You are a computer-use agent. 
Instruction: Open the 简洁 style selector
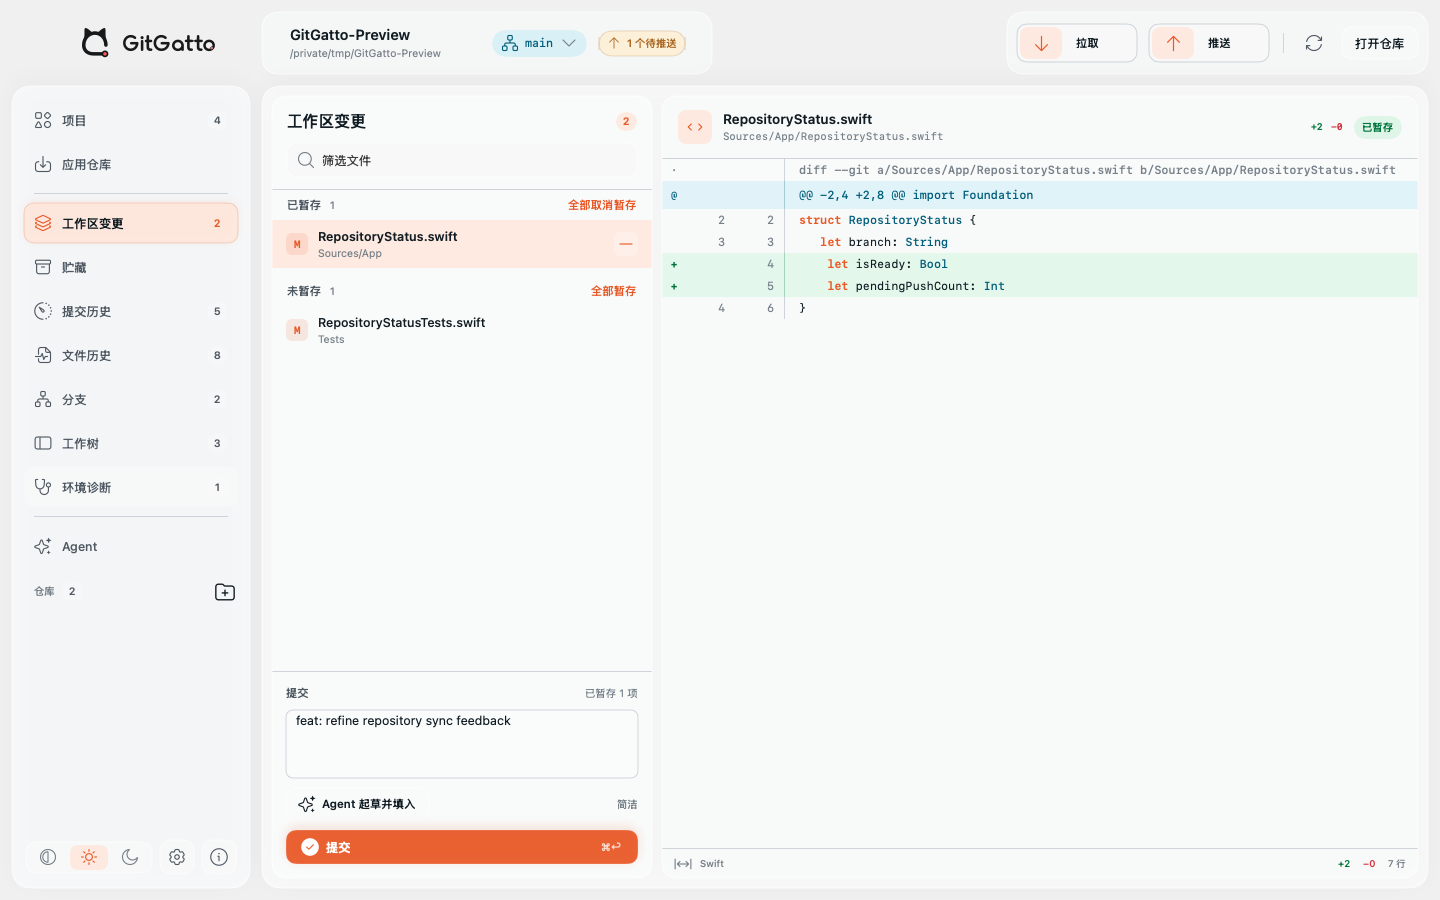tap(627, 804)
